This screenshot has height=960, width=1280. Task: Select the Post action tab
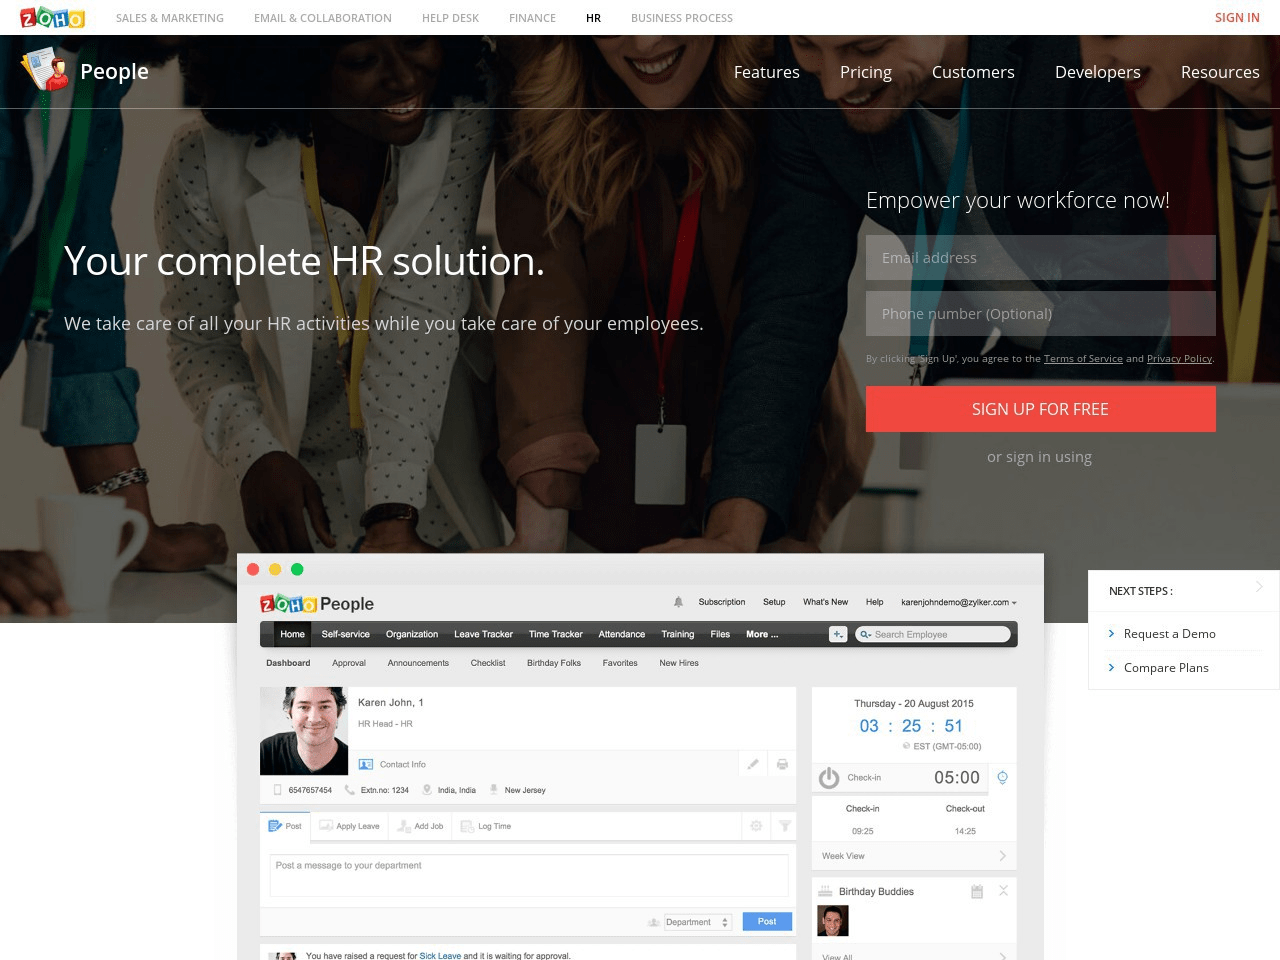point(285,826)
